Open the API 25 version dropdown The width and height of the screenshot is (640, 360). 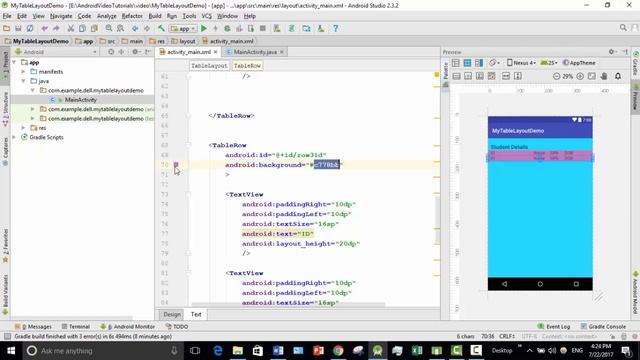pos(549,63)
